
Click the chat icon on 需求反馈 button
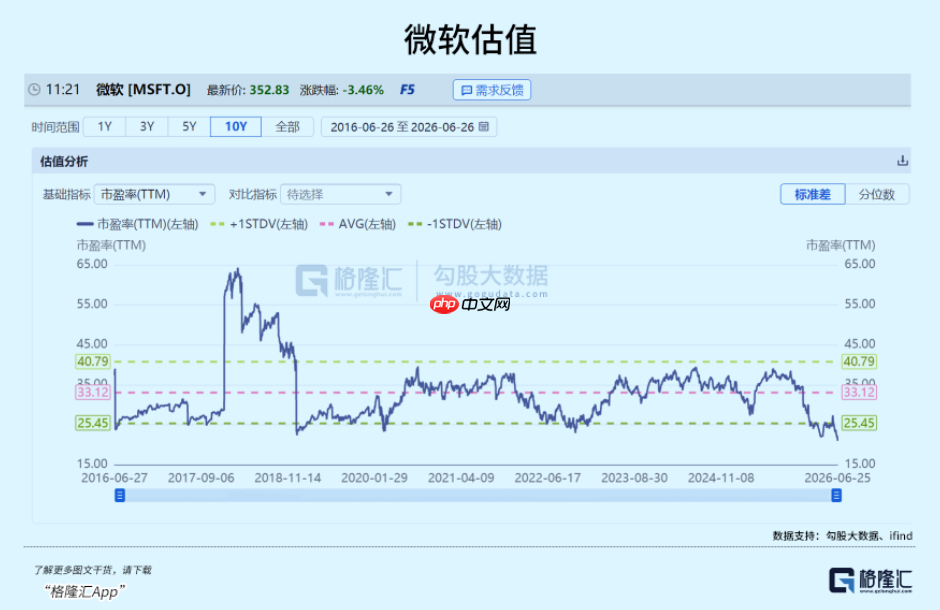(x=466, y=90)
